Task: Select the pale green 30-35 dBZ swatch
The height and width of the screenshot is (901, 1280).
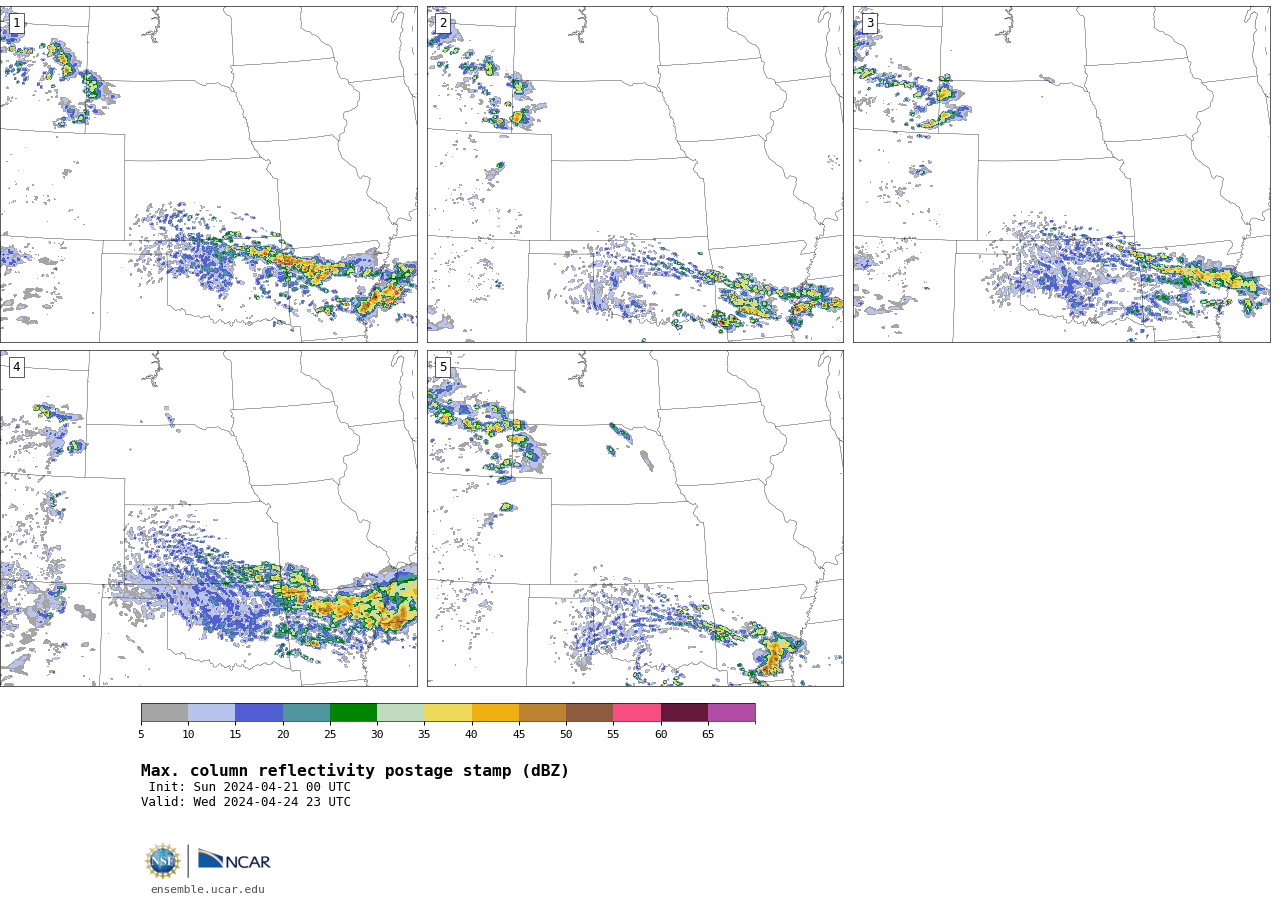Action: 400,712
